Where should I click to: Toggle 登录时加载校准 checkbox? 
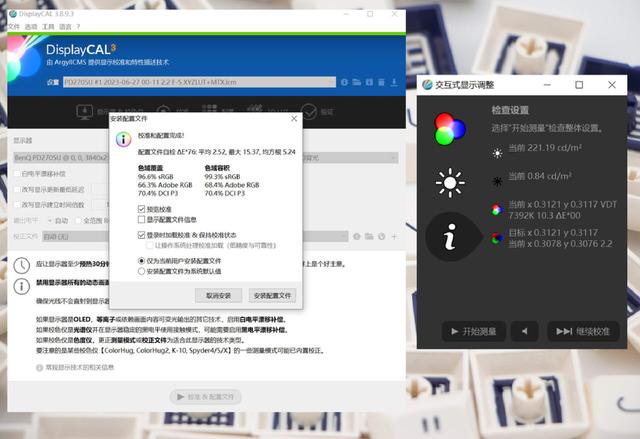[x=142, y=235]
